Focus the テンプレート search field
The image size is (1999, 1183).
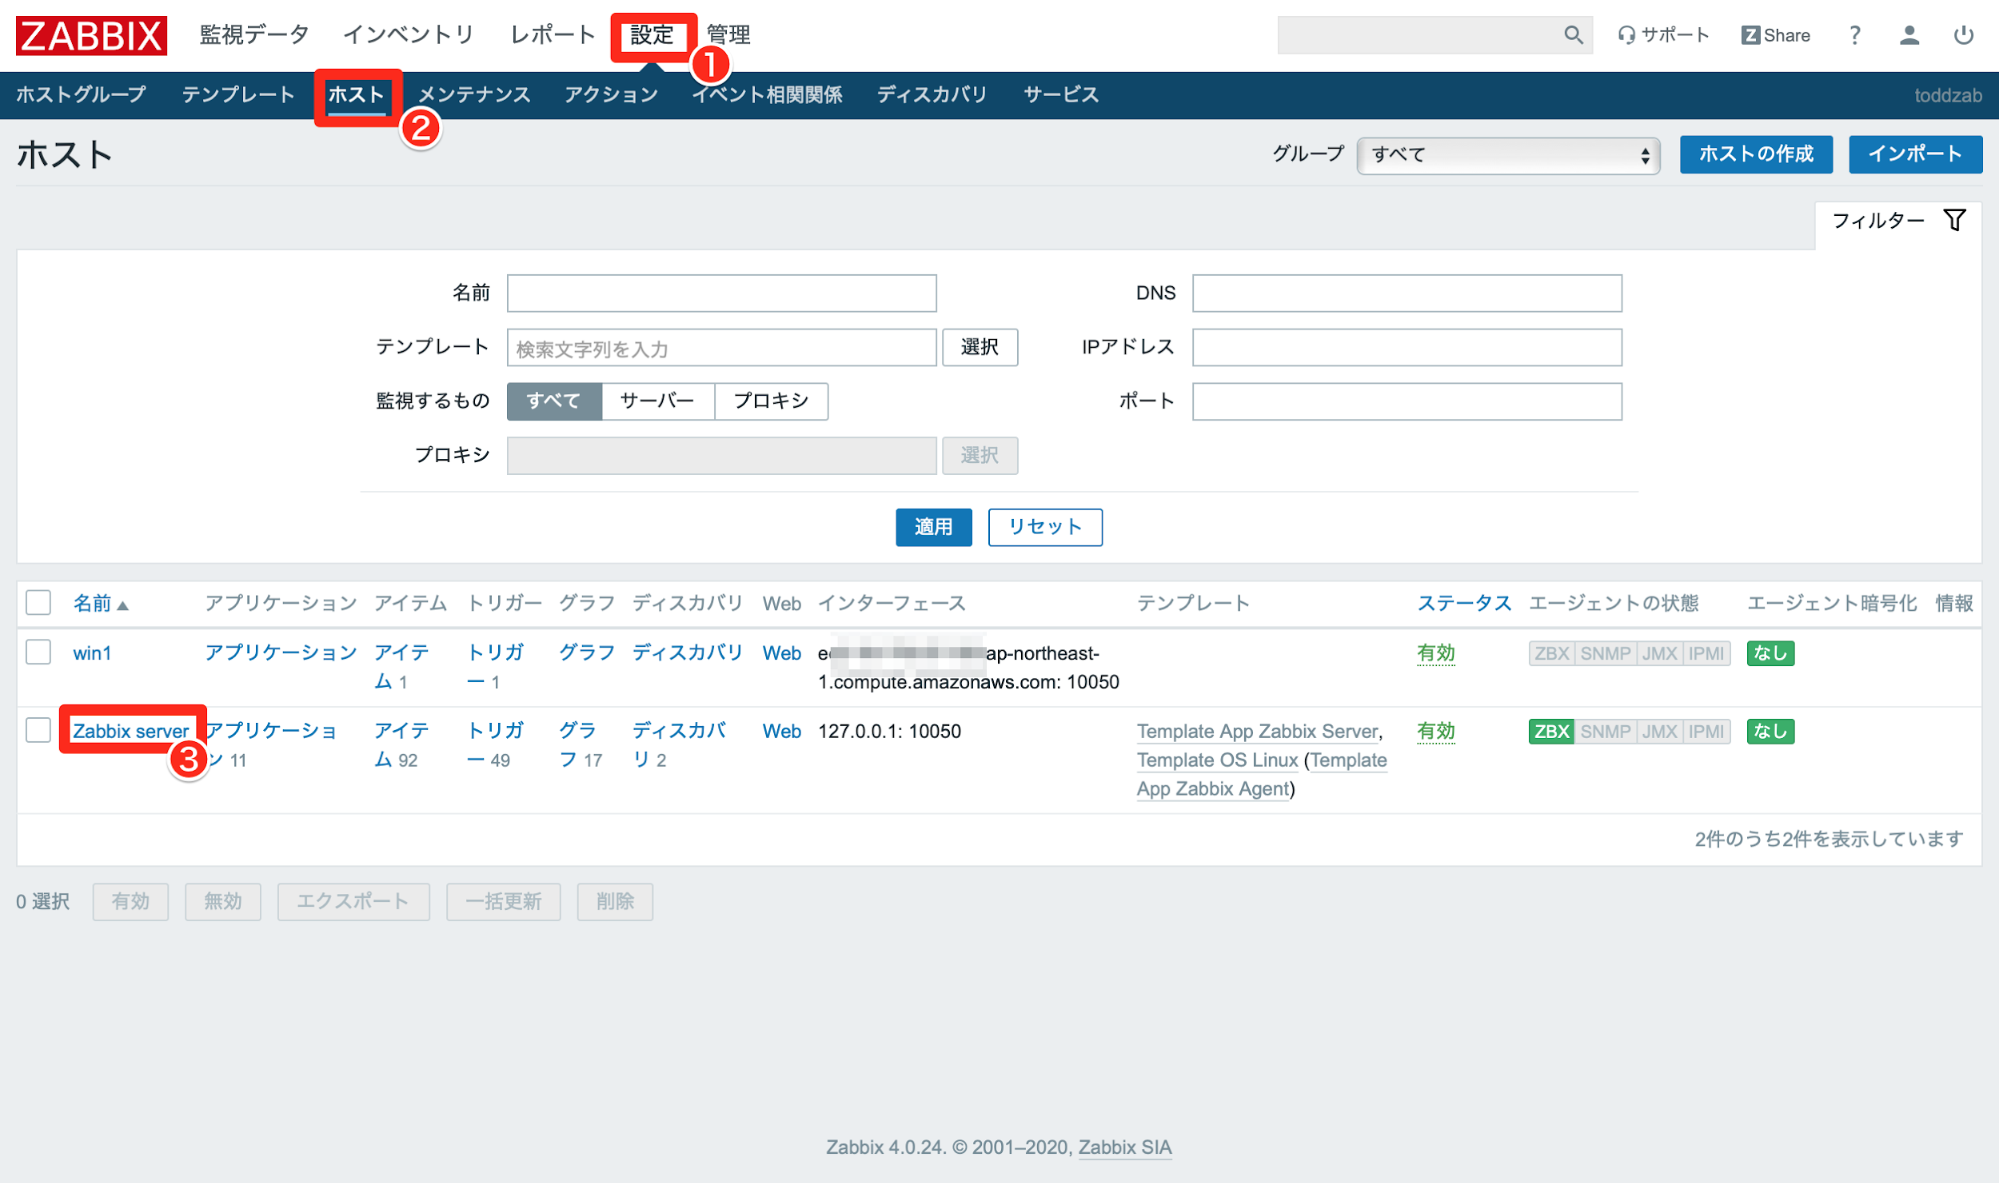(721, 347)
